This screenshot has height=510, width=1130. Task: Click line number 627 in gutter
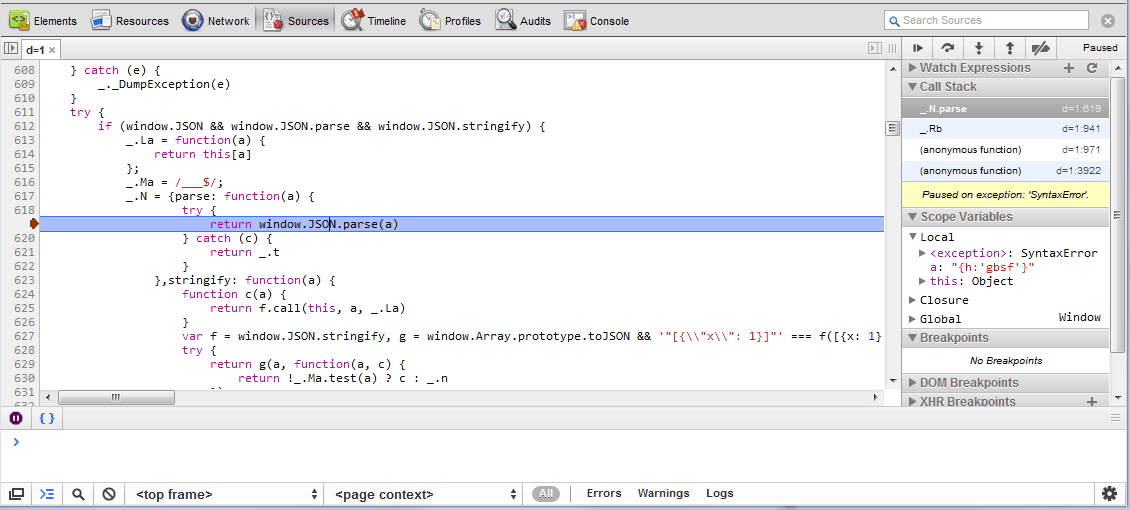[x=25, y=336]
